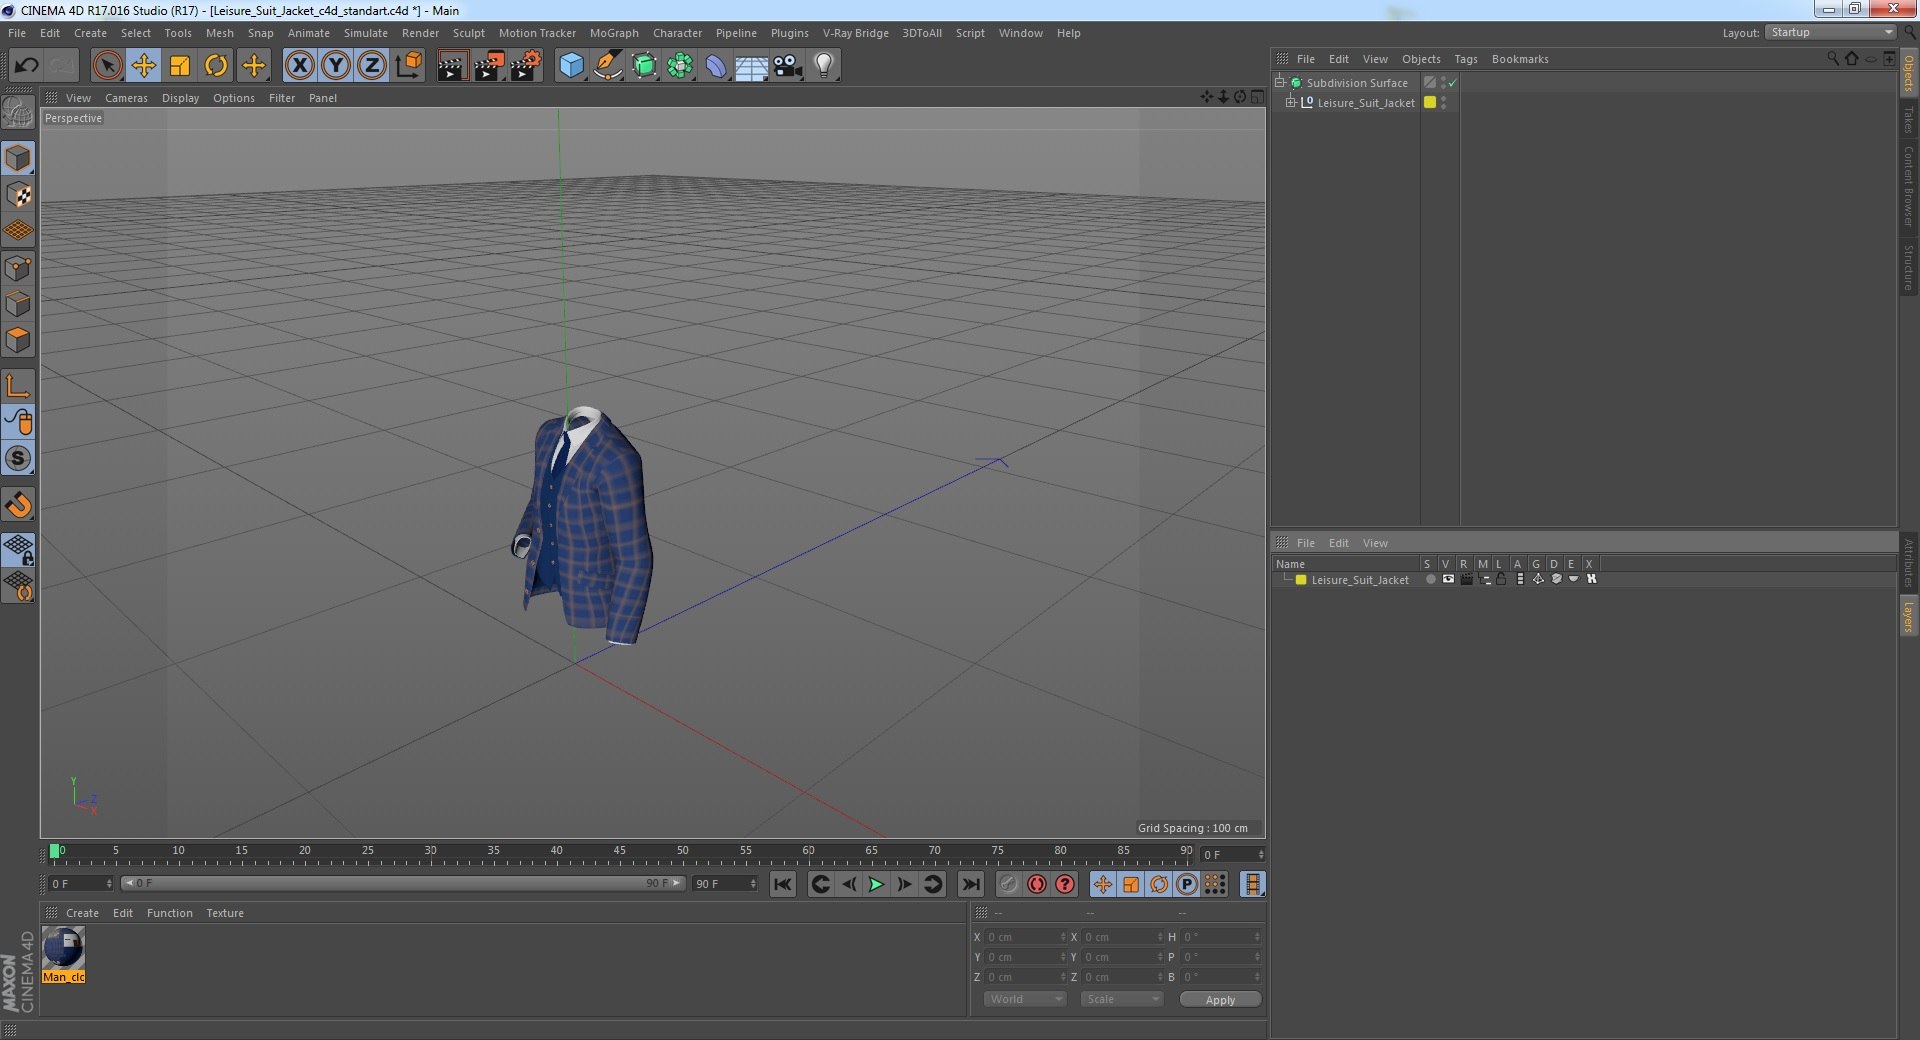This screenshot has height=1040, width=1920.
Task: Select the Live Selection tool
Action: pos(107,66)
